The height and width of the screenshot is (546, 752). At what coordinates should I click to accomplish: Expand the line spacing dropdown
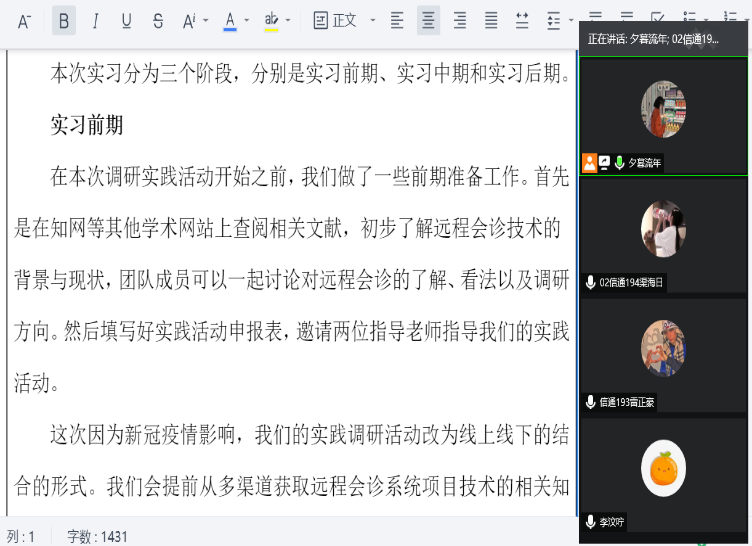click(x=569, y=20)
